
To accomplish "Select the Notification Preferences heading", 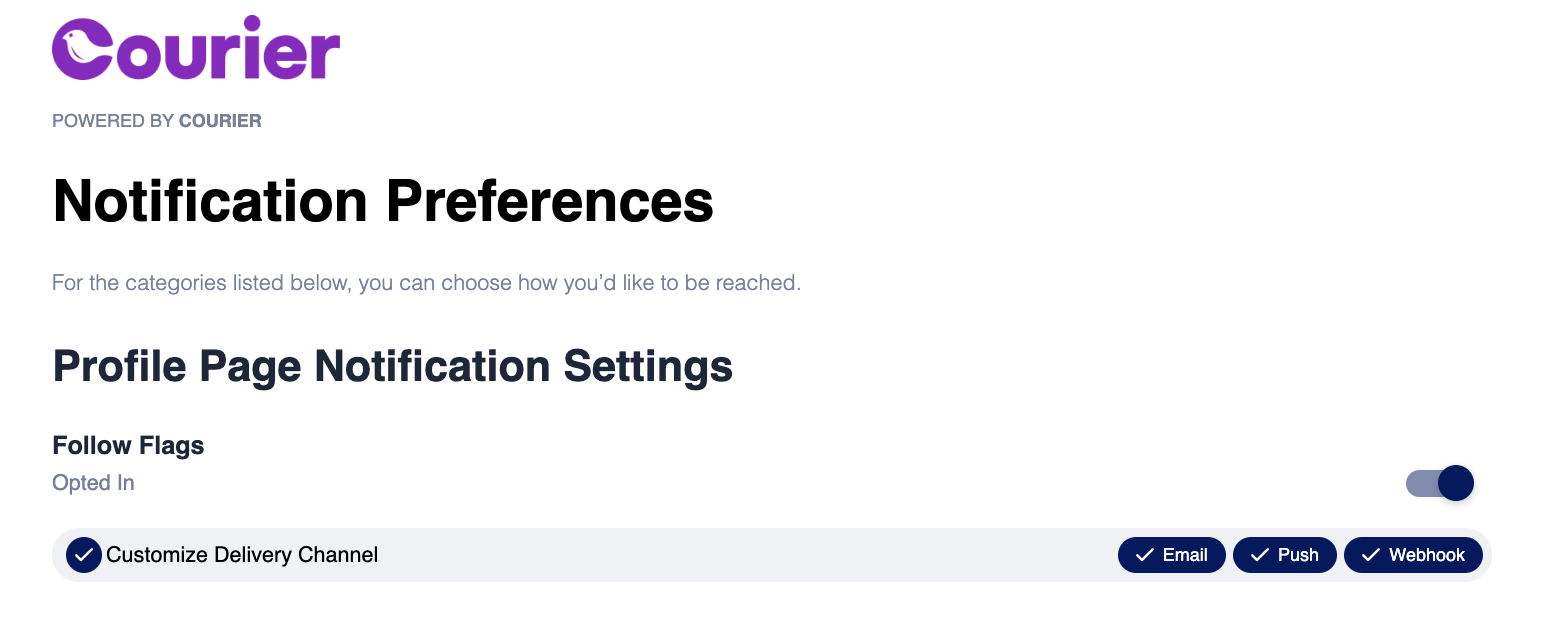I will (383, 200).
